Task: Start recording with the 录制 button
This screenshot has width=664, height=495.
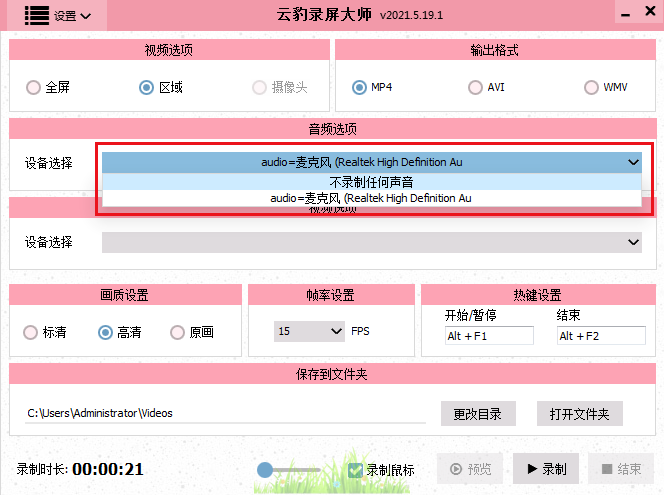Action: pyautogui.click(x=546, y=469)
